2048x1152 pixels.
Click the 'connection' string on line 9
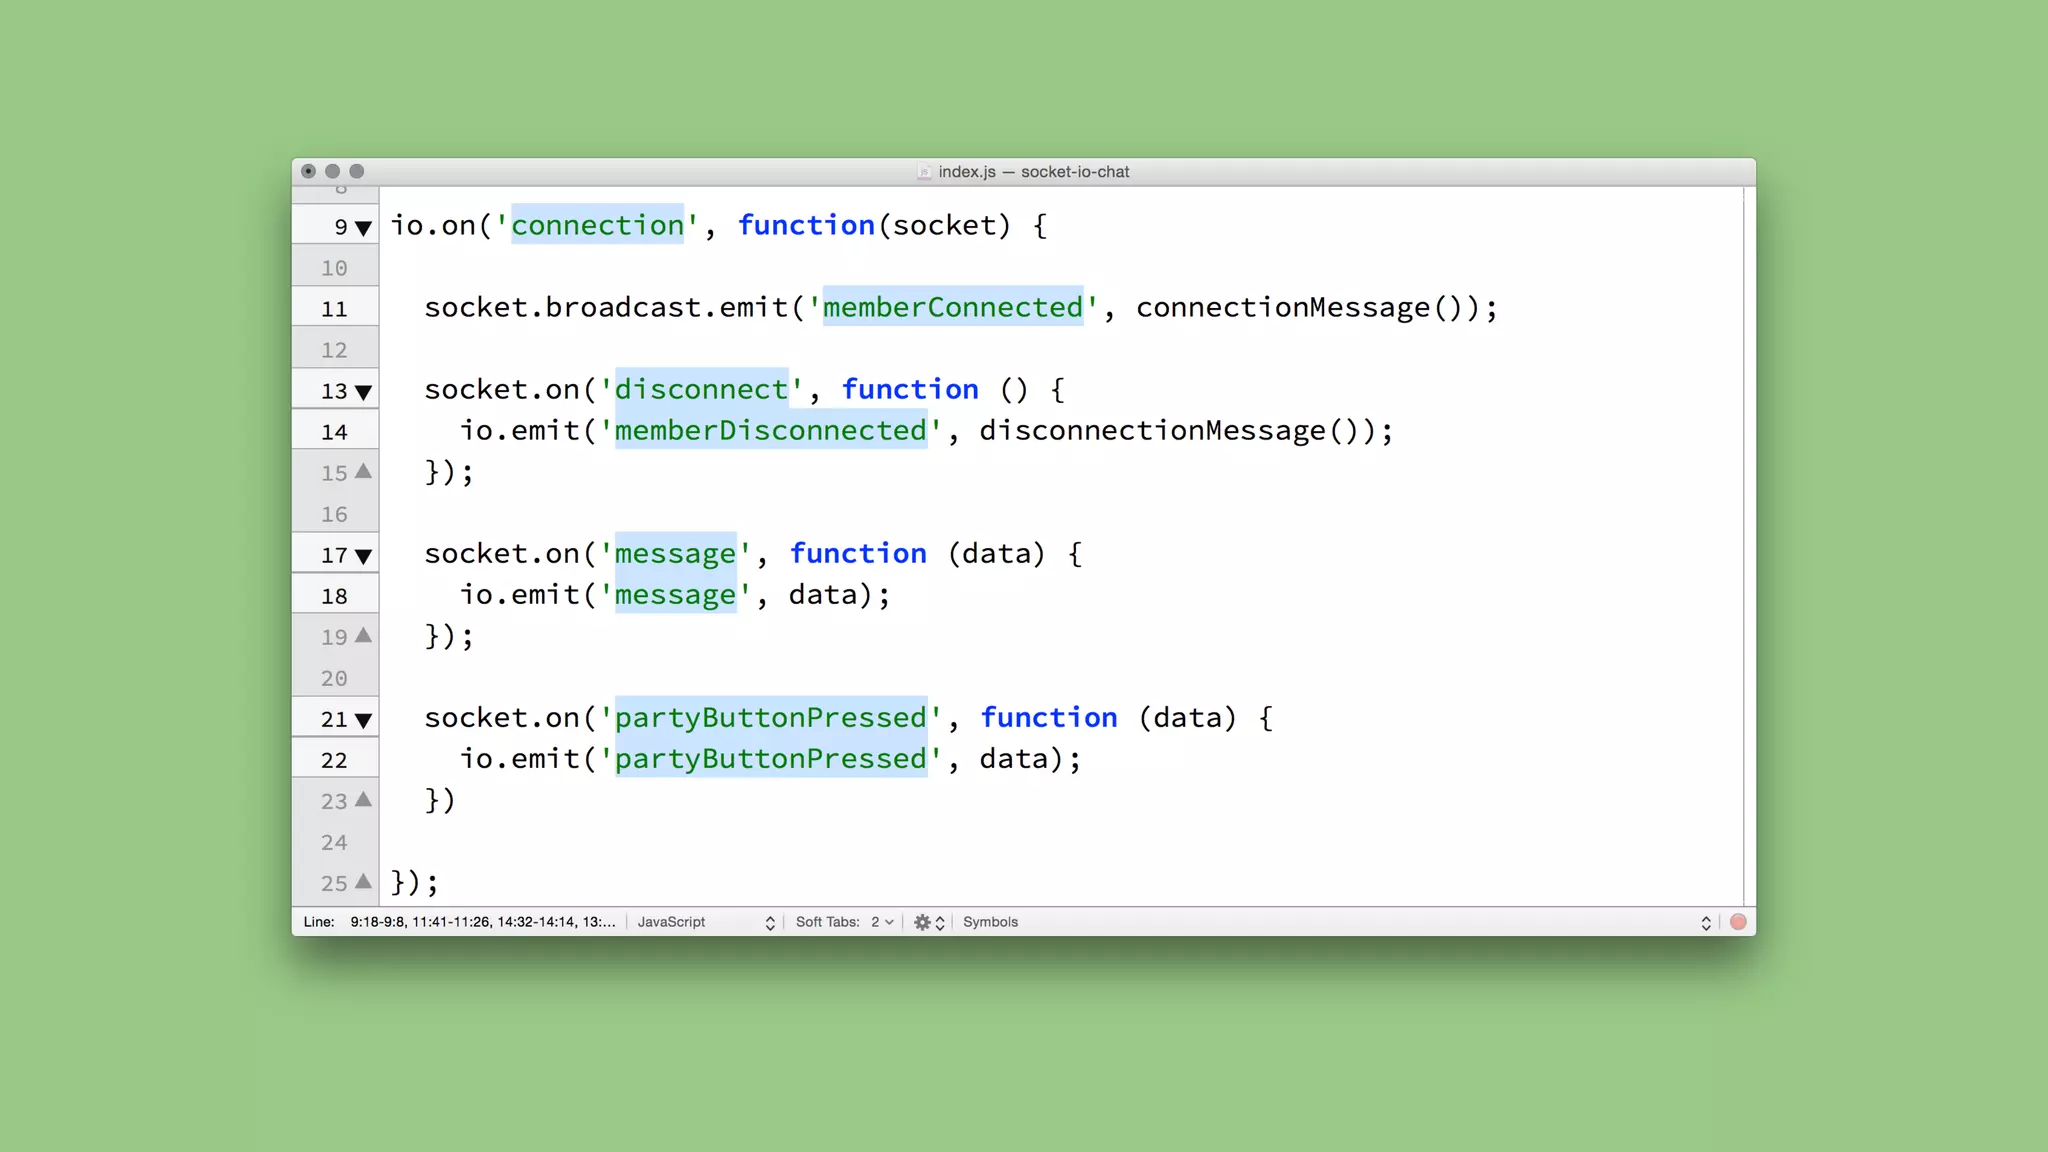tap(597, 226)
